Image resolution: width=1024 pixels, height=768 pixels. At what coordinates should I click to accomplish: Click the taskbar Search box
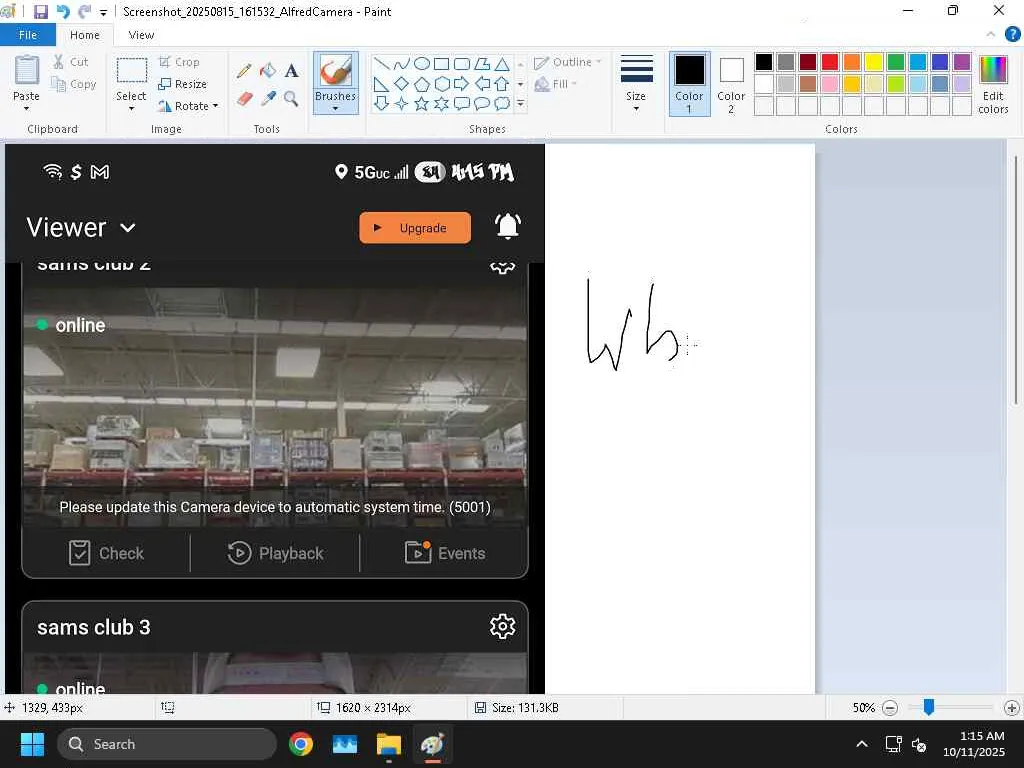pyautogui.click(x=167, y=744)
